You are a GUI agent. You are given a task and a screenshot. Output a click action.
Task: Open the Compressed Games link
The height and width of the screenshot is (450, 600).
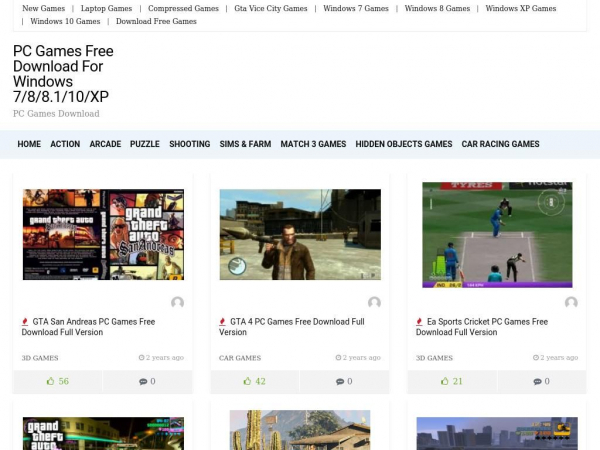click(183, 8)
